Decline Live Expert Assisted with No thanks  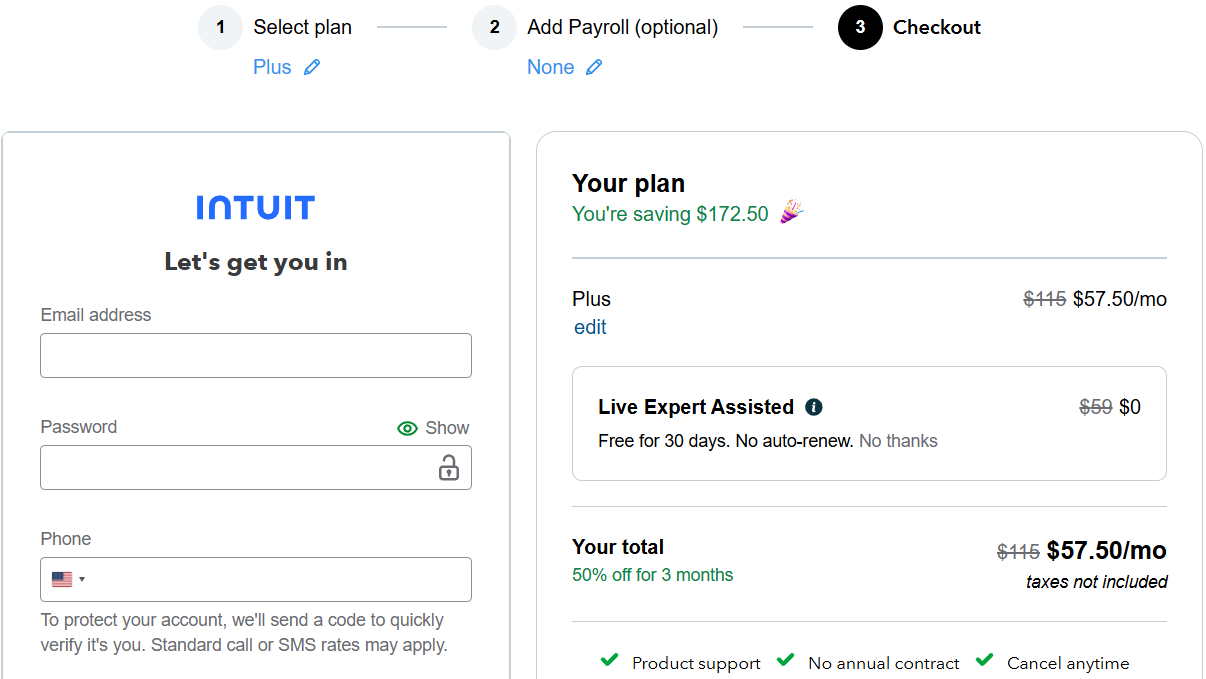[x=898, y=441]
